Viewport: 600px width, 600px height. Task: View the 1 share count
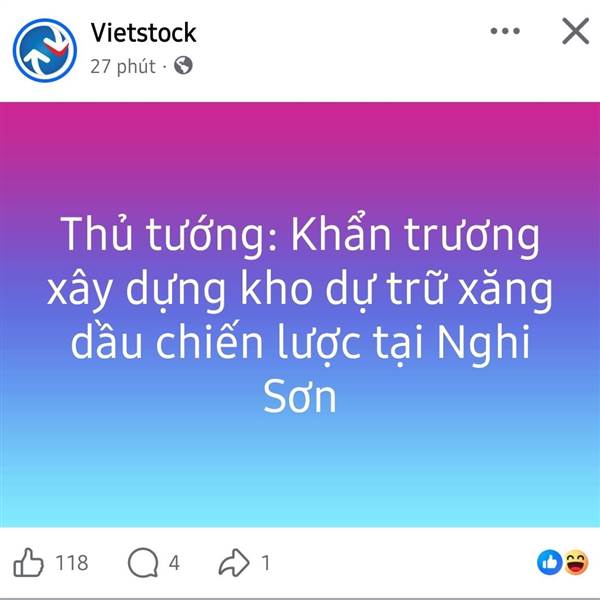pos(266,563)
